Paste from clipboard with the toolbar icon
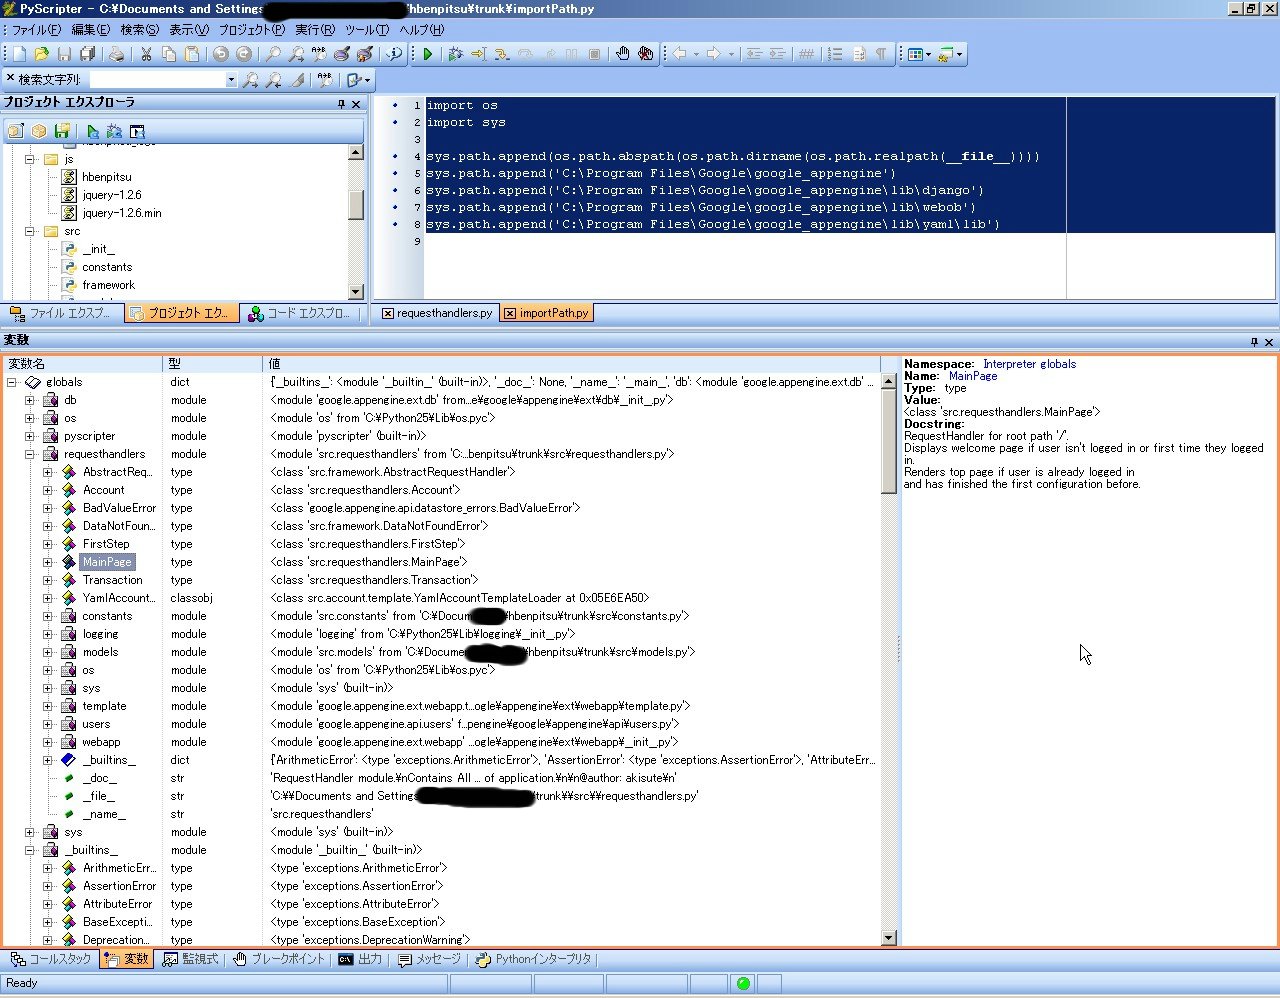The width and height of the screenshot is (1280, 998). coord(192,54)
